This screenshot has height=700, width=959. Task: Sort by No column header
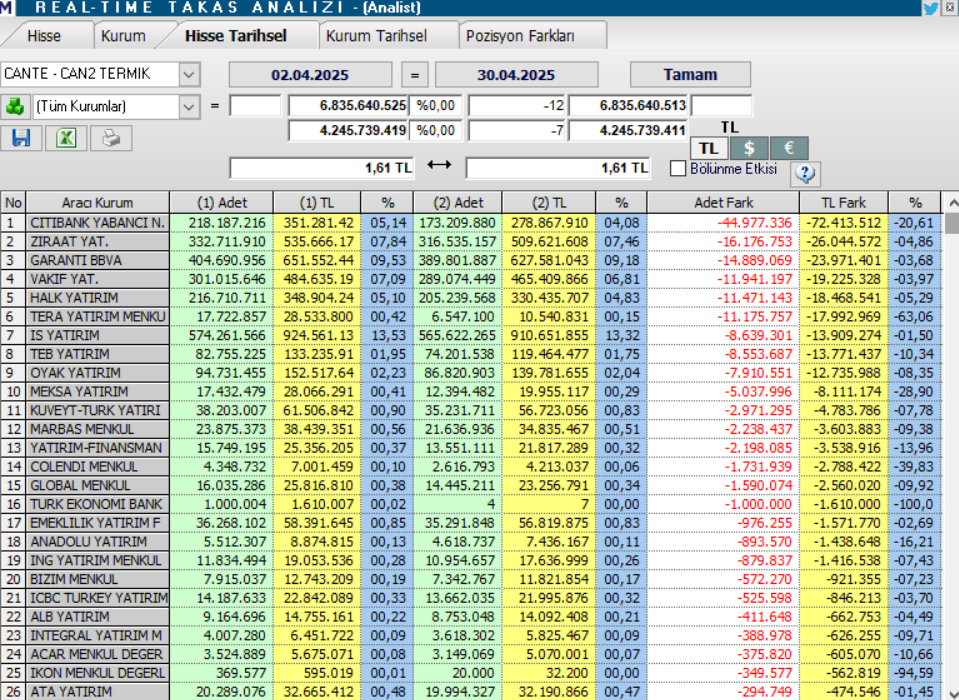pos(13,203)
